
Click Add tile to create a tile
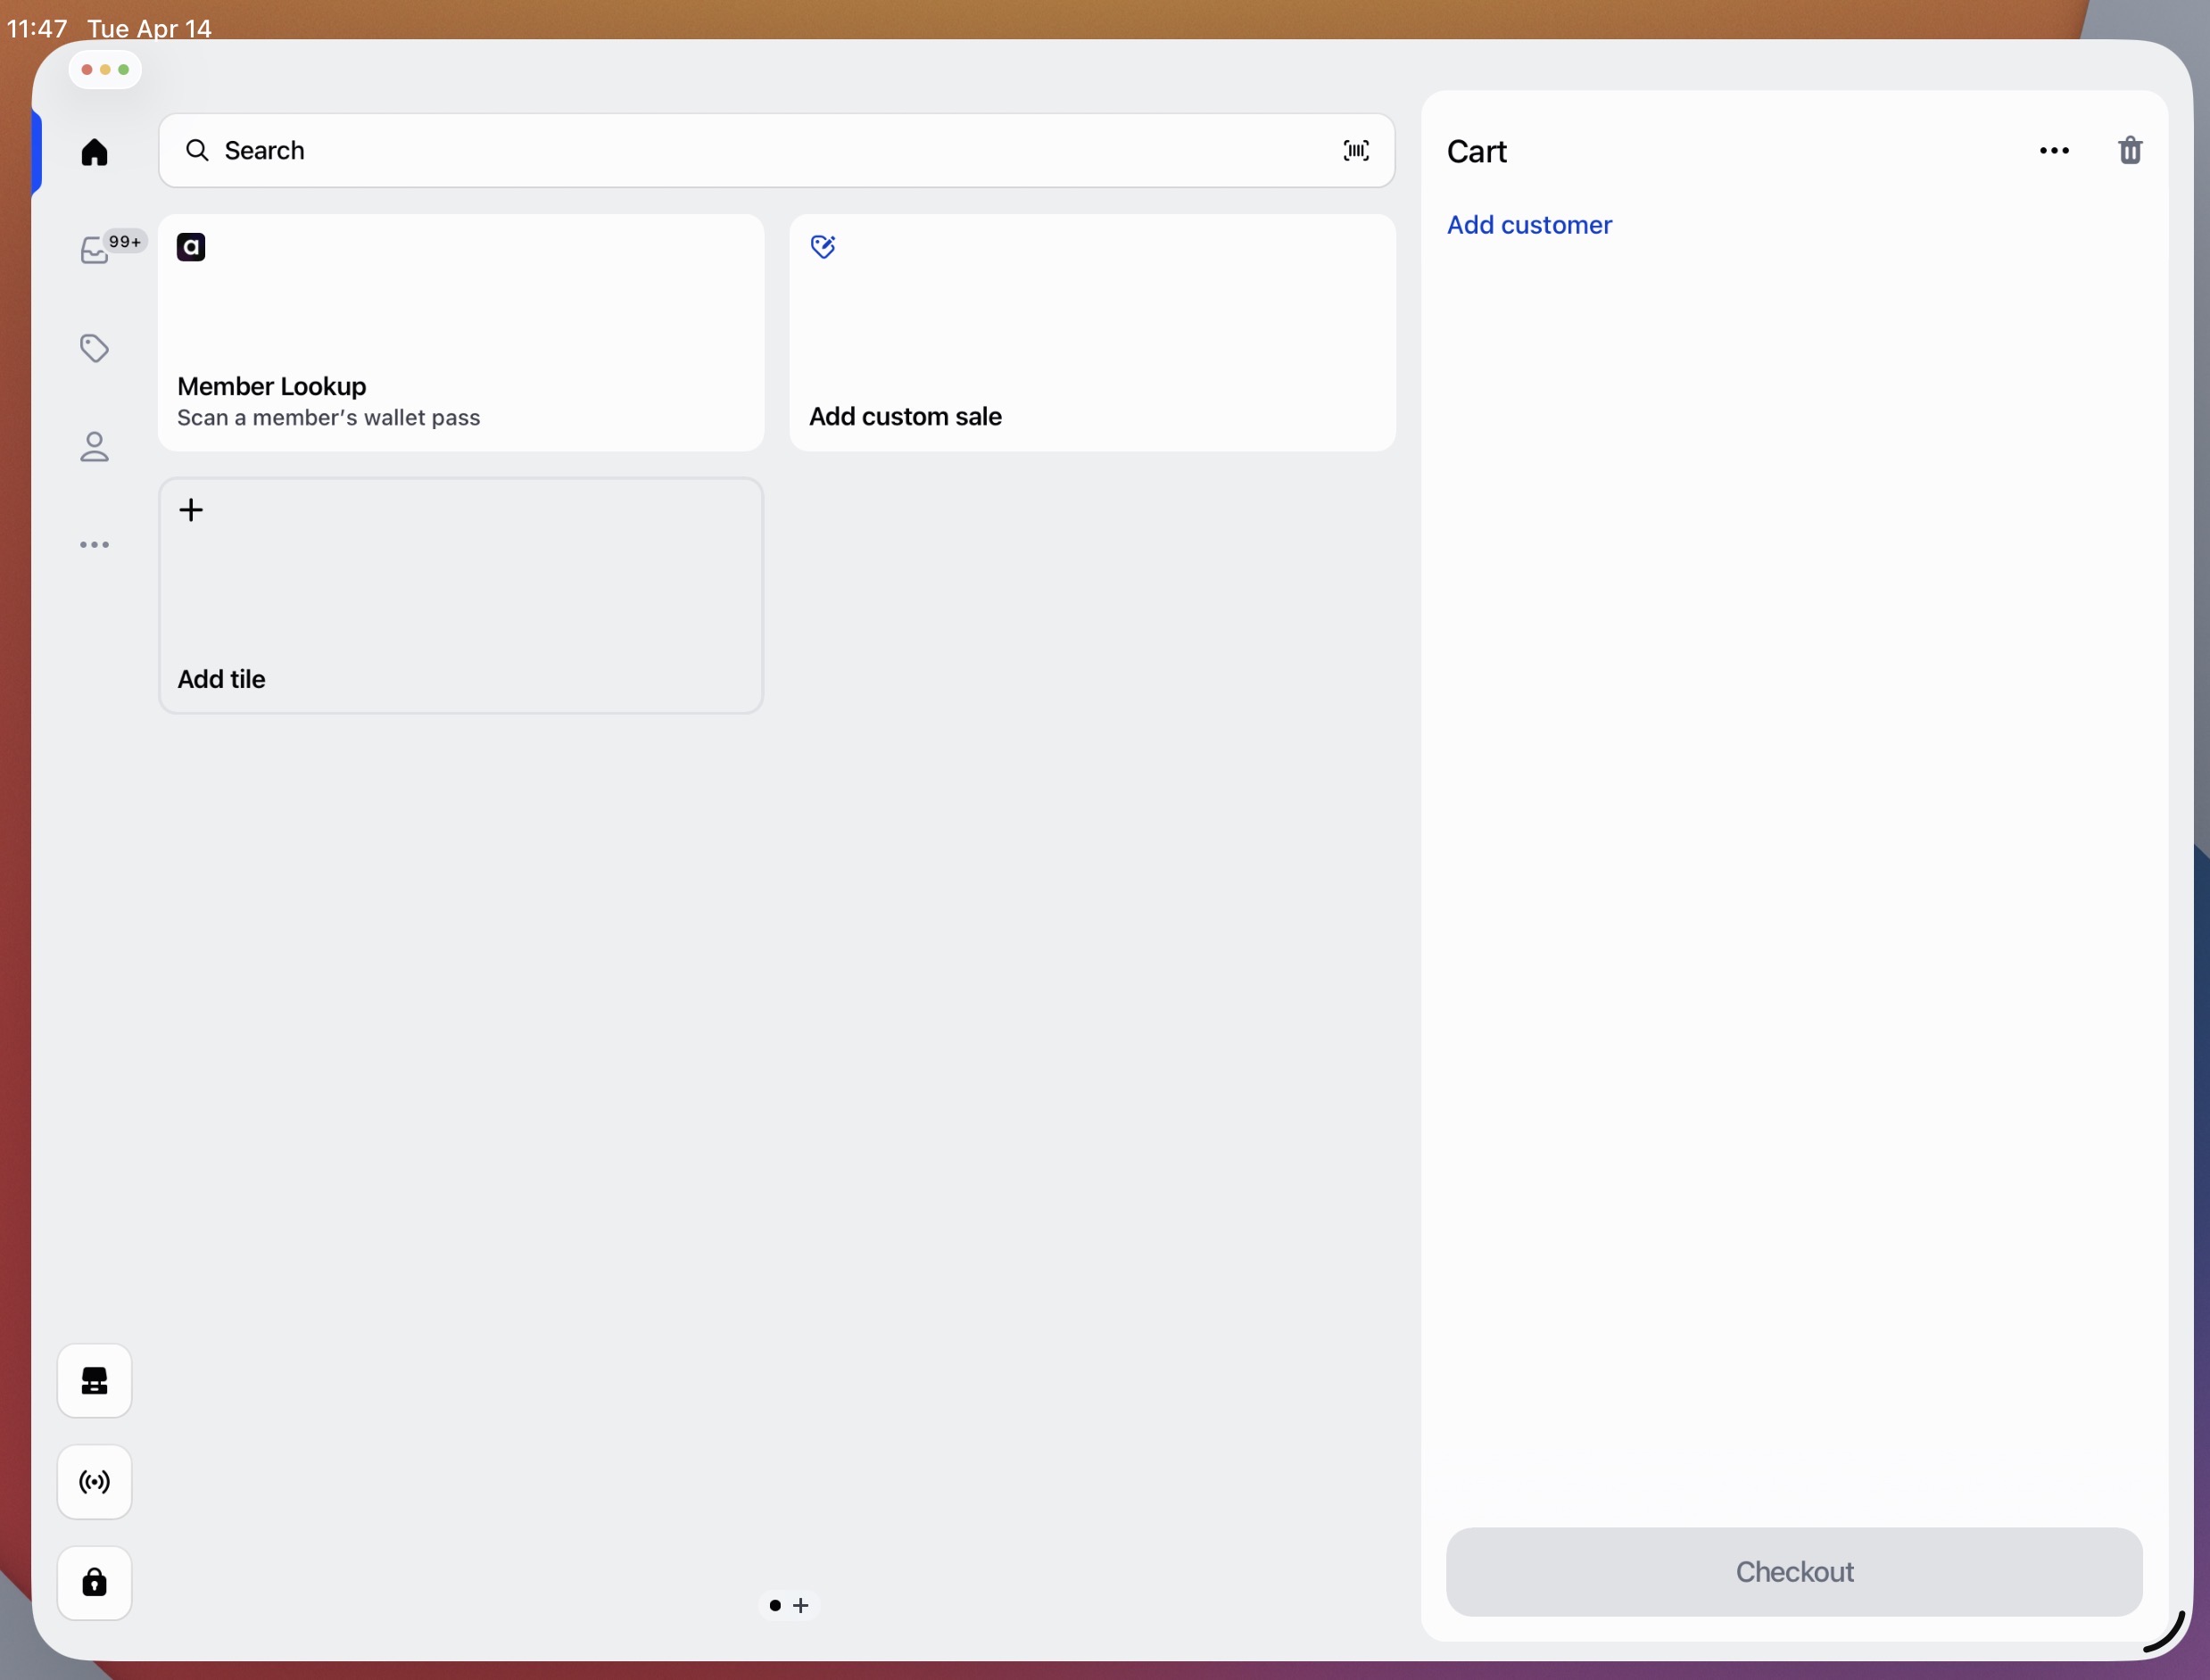(461, 596)
